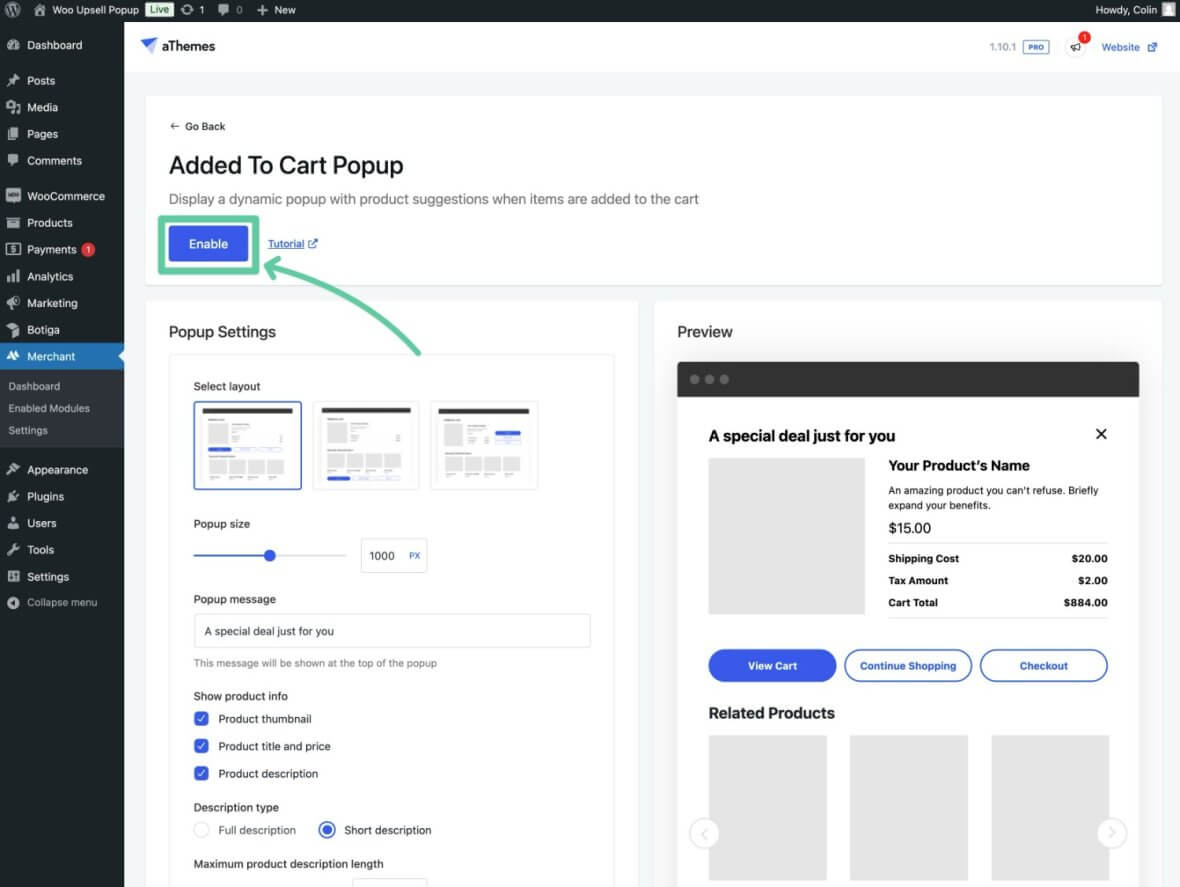Go to Enabled Modules submenu
The width and height of the screenshot is (1180, 887).
pos(49,408)
